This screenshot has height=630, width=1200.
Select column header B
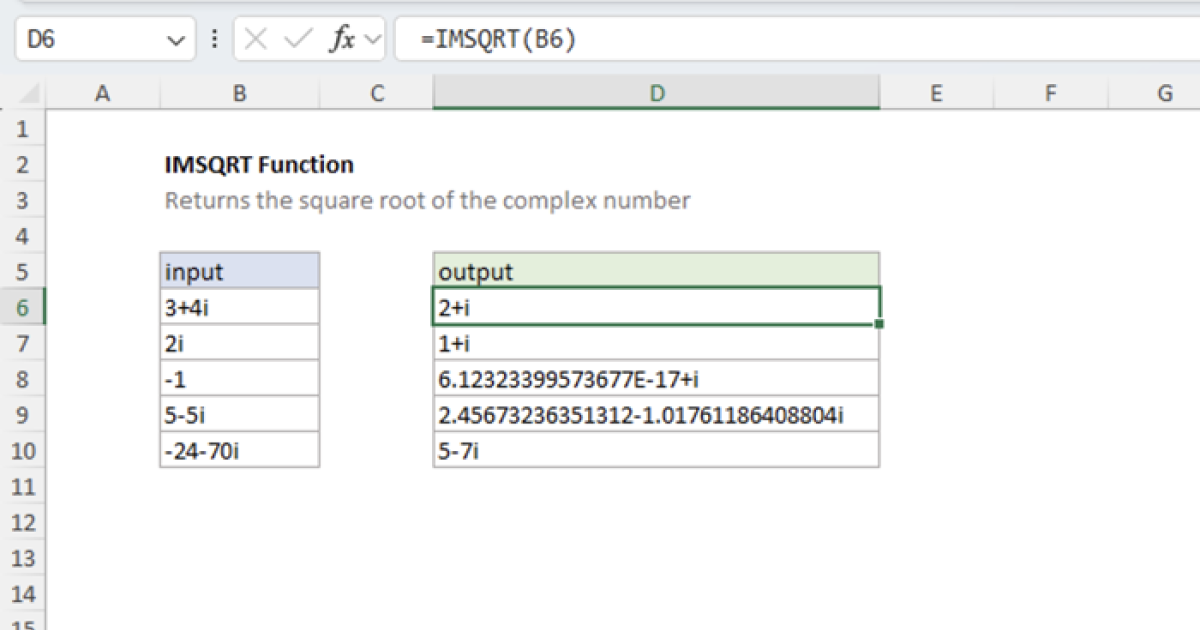239,92
